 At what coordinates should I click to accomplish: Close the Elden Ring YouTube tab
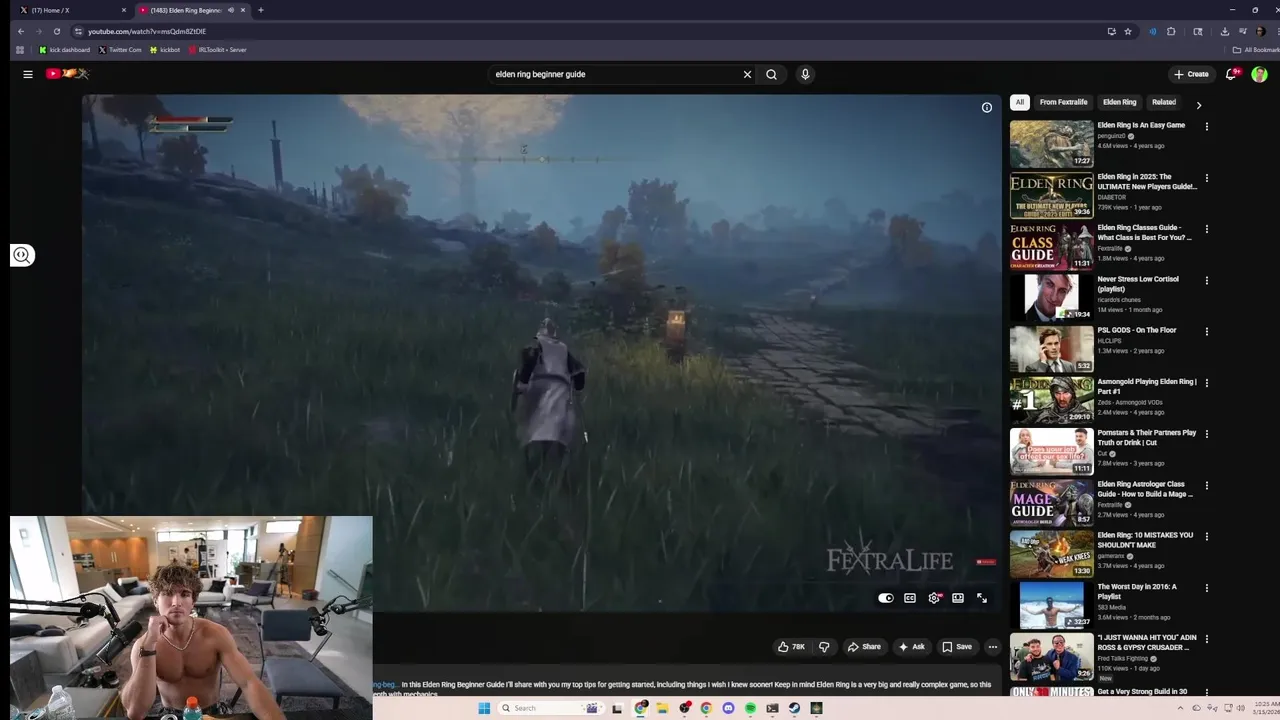tap(243, 10)
